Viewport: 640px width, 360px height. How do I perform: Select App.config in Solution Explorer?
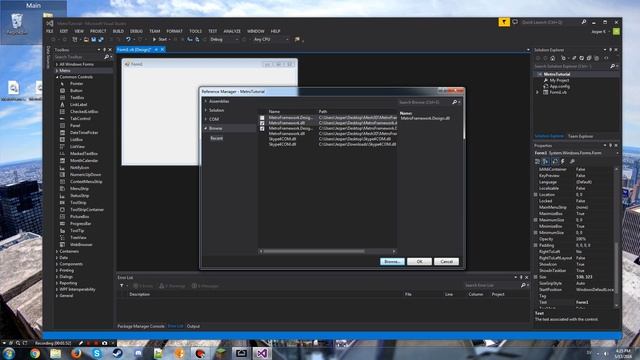coord(559,87)
